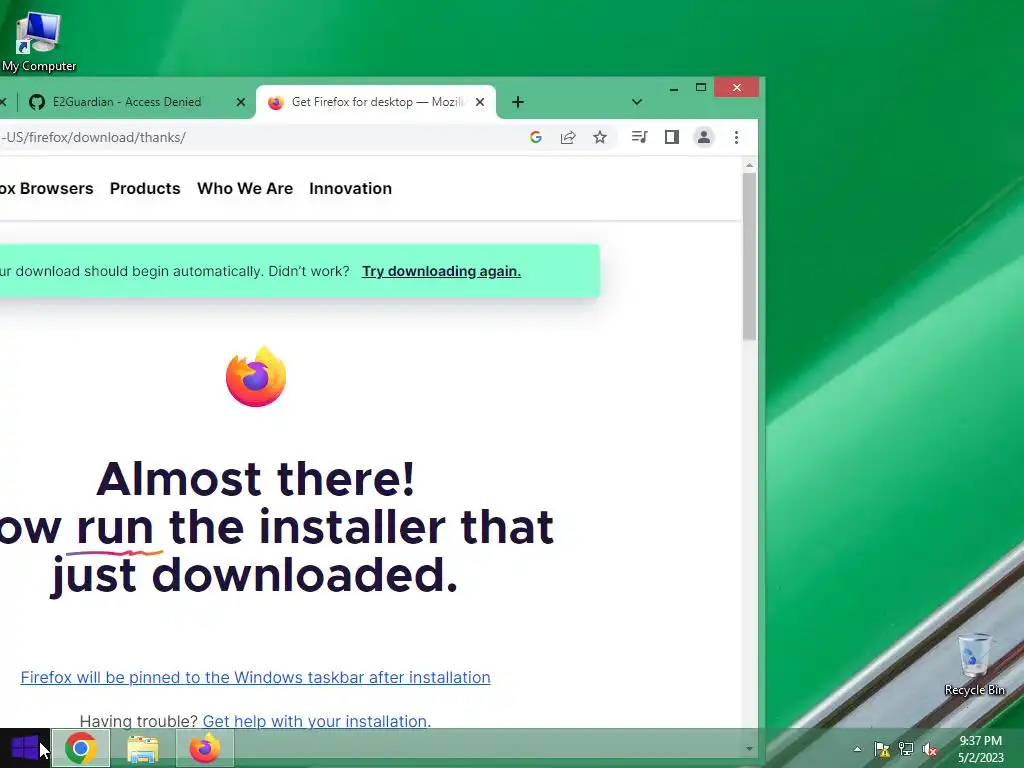Open Action Center flag tray icon
Viewport: 1024px width, 768px height.
[x=882, y=749]
